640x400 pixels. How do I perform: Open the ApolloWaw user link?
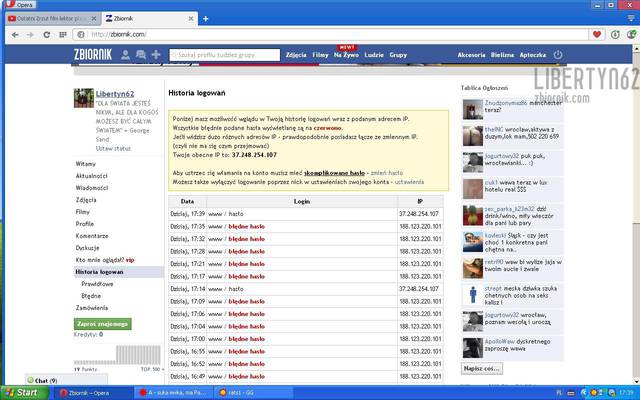tap(500, 342)
